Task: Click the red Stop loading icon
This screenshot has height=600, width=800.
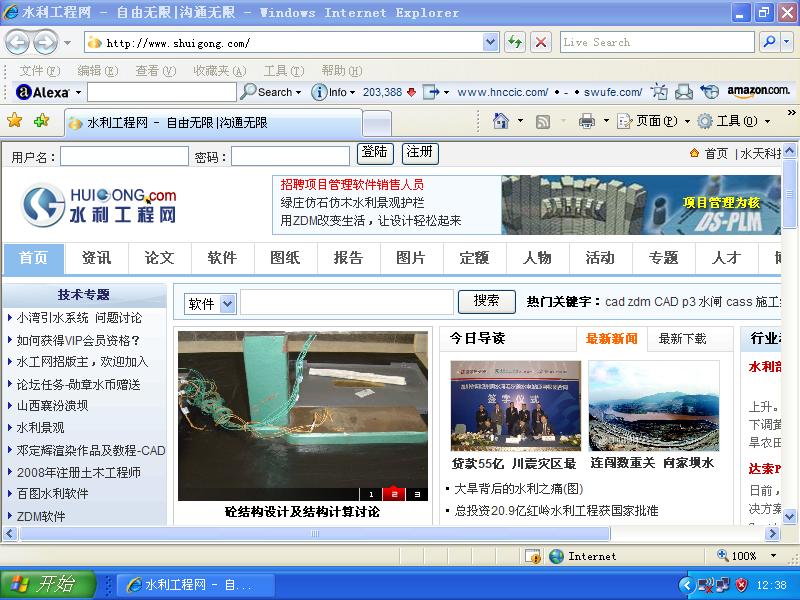Action: coord(540,42)
